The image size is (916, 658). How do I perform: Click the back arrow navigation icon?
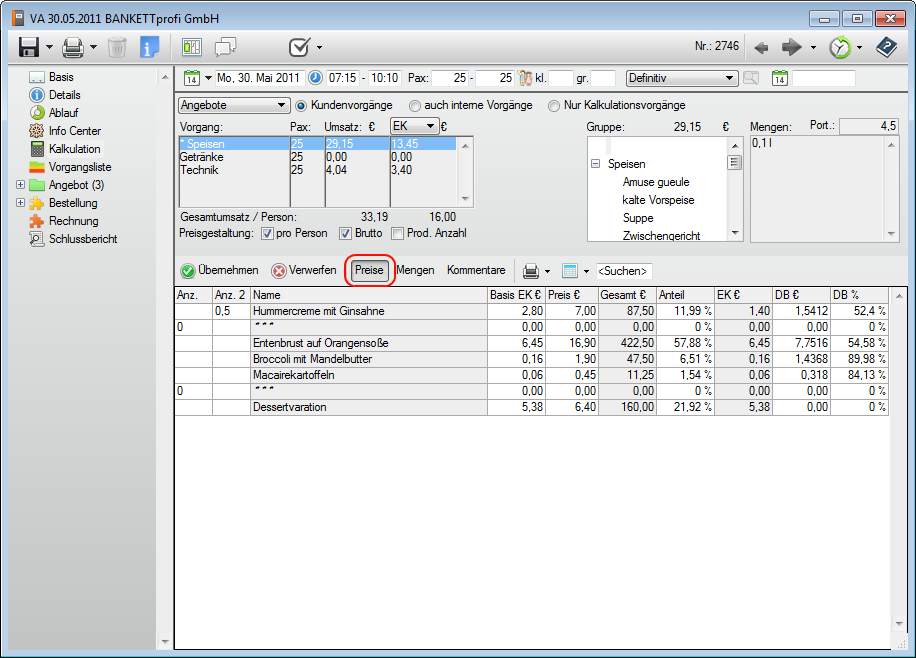coord(761,47)
